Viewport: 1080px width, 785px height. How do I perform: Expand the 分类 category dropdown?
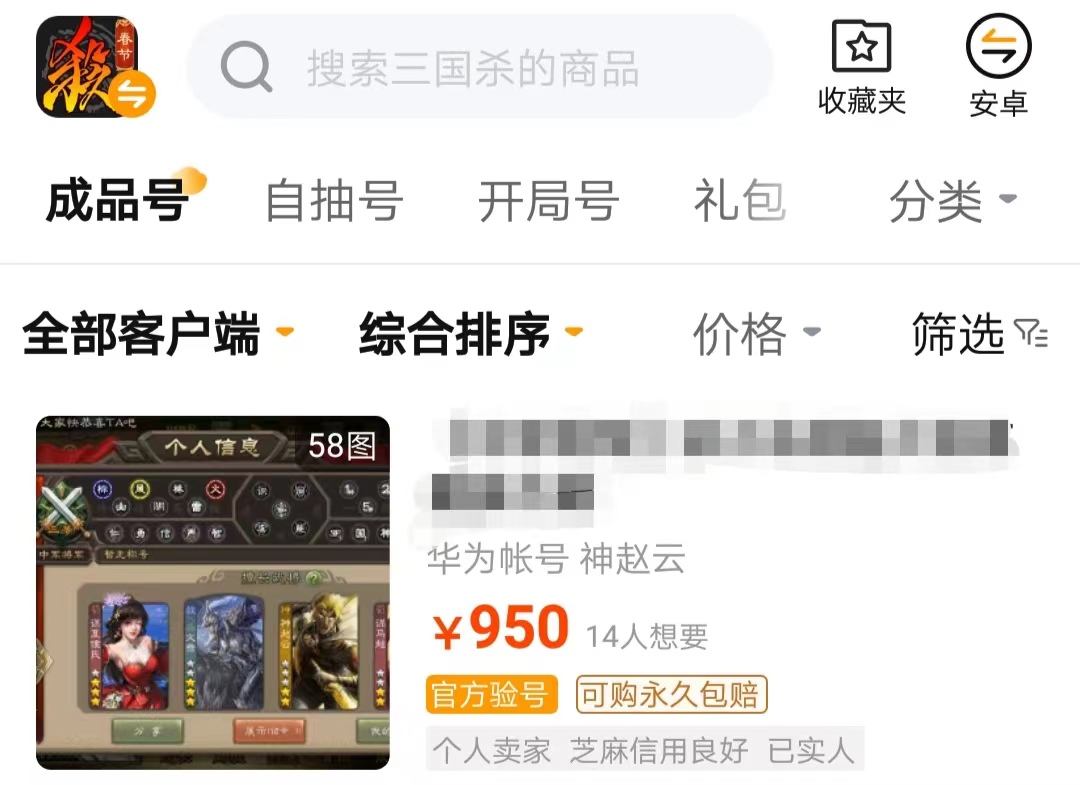(953, 200)
